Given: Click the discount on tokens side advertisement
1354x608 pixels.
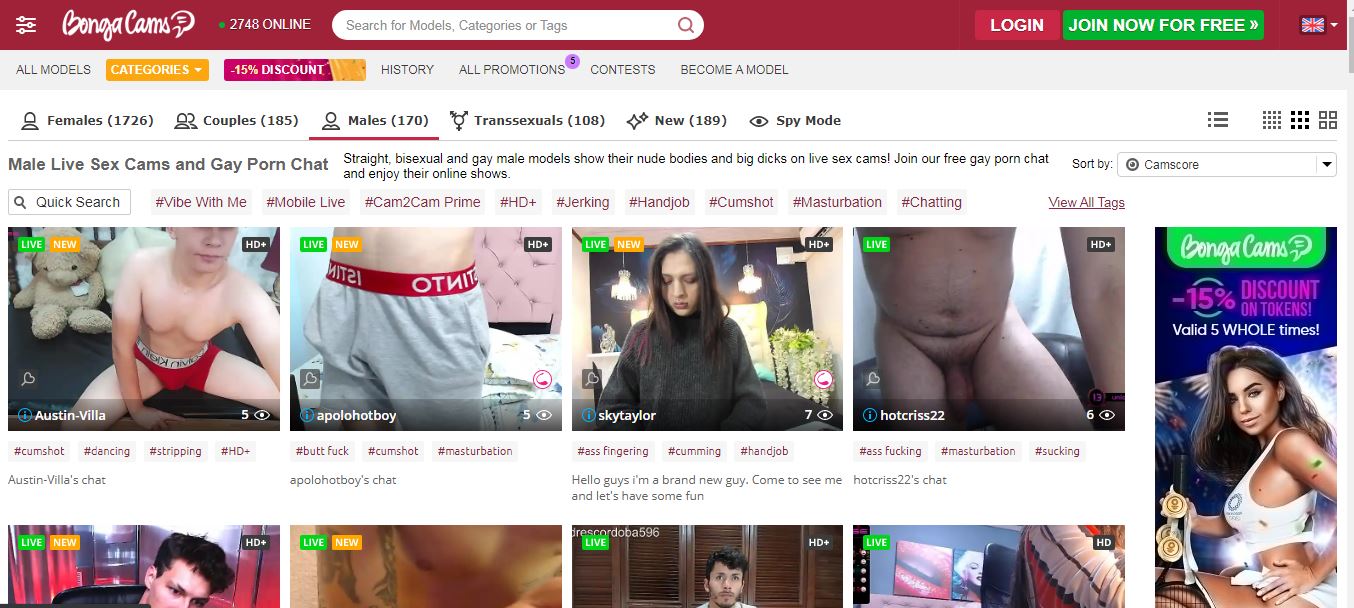Looking at the screenshot, I should [1246, 417].
